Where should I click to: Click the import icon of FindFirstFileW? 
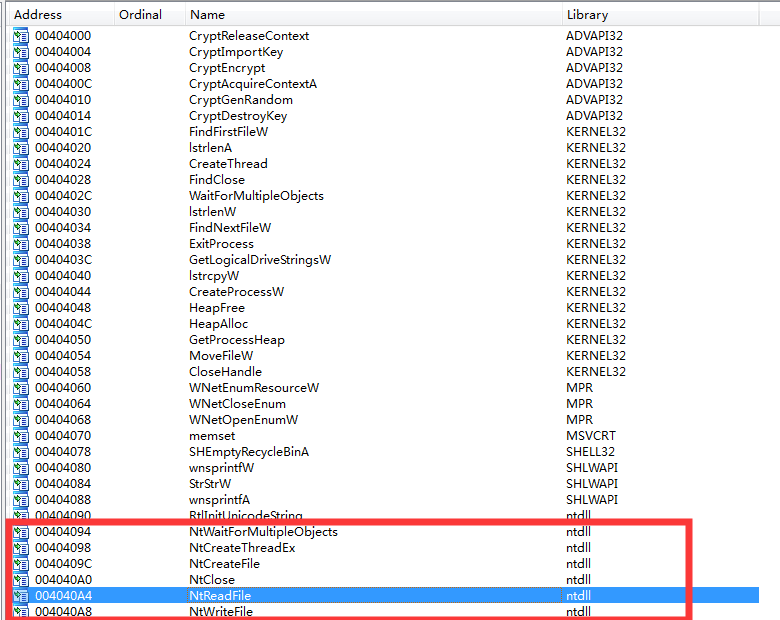[21, 132]
